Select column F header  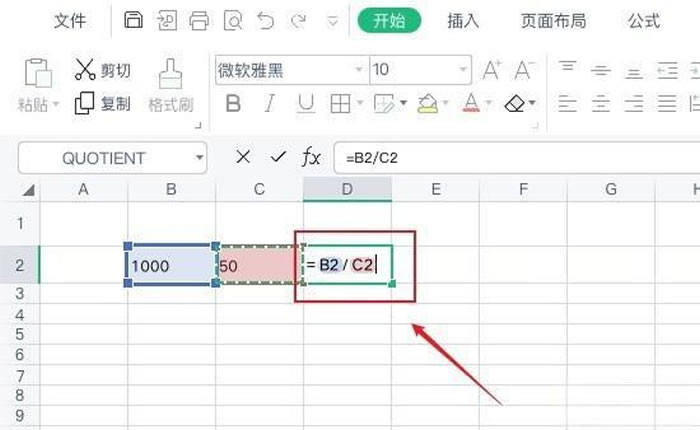523,189
